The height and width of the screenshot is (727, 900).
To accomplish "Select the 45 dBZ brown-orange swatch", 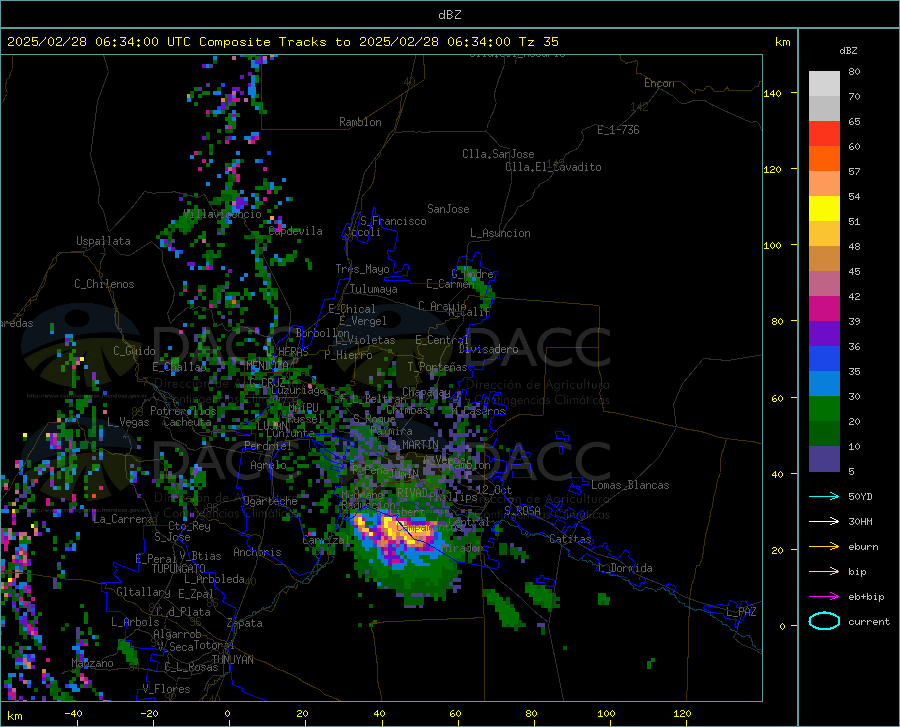I will pyautogui.click(x=824, y=259).
